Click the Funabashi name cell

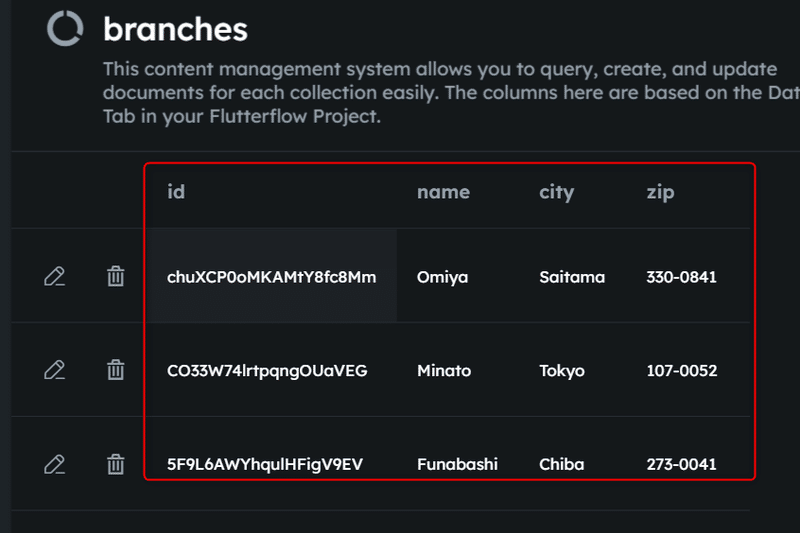tap(457, 464)
